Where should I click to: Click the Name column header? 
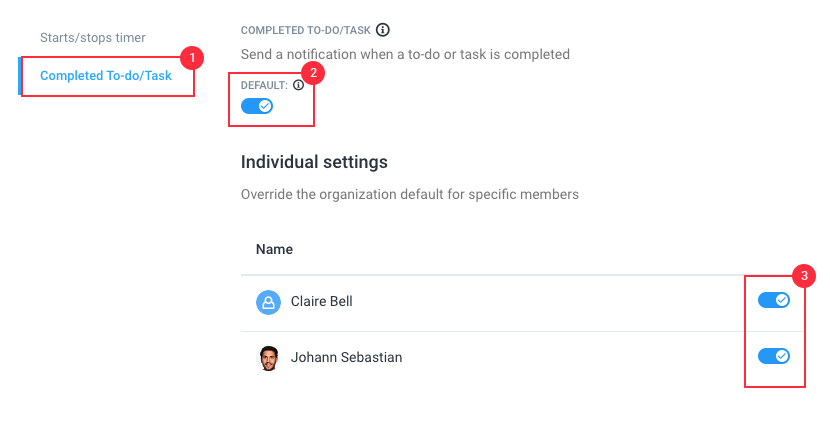[274, 249]
